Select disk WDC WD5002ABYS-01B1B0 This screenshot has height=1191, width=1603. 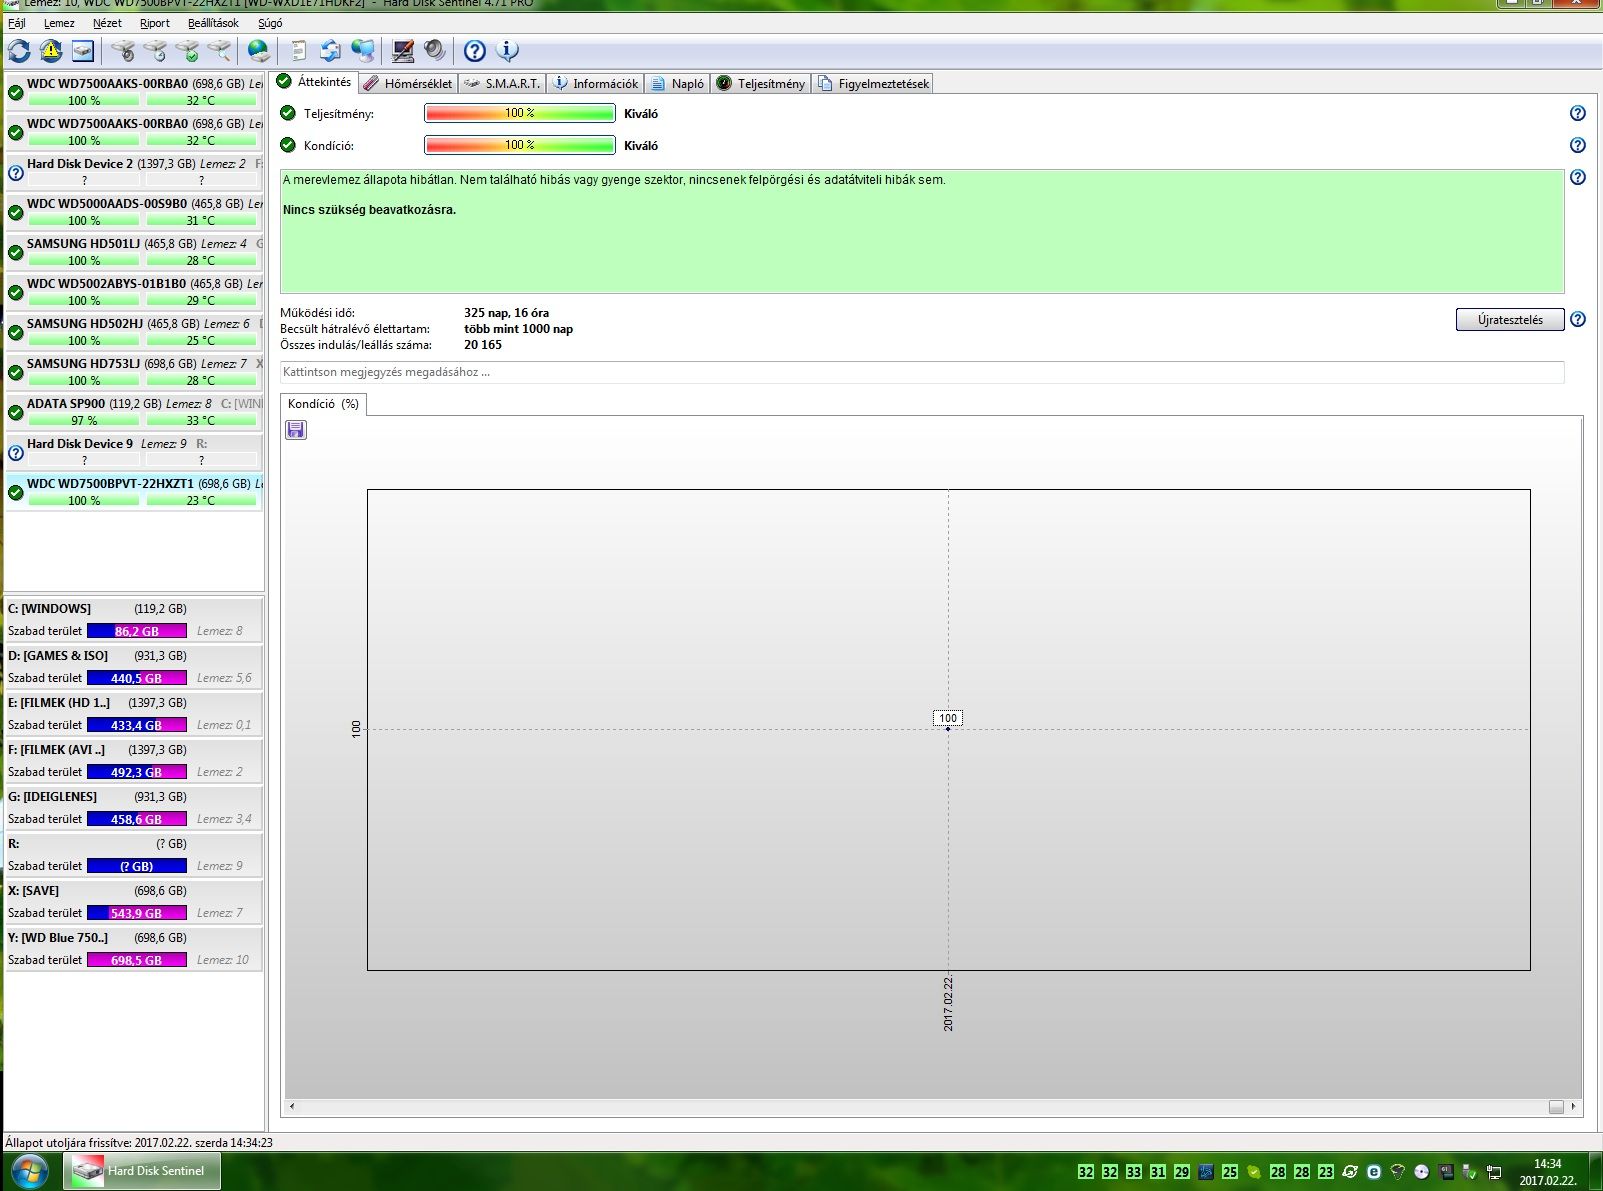click(134, 292)
